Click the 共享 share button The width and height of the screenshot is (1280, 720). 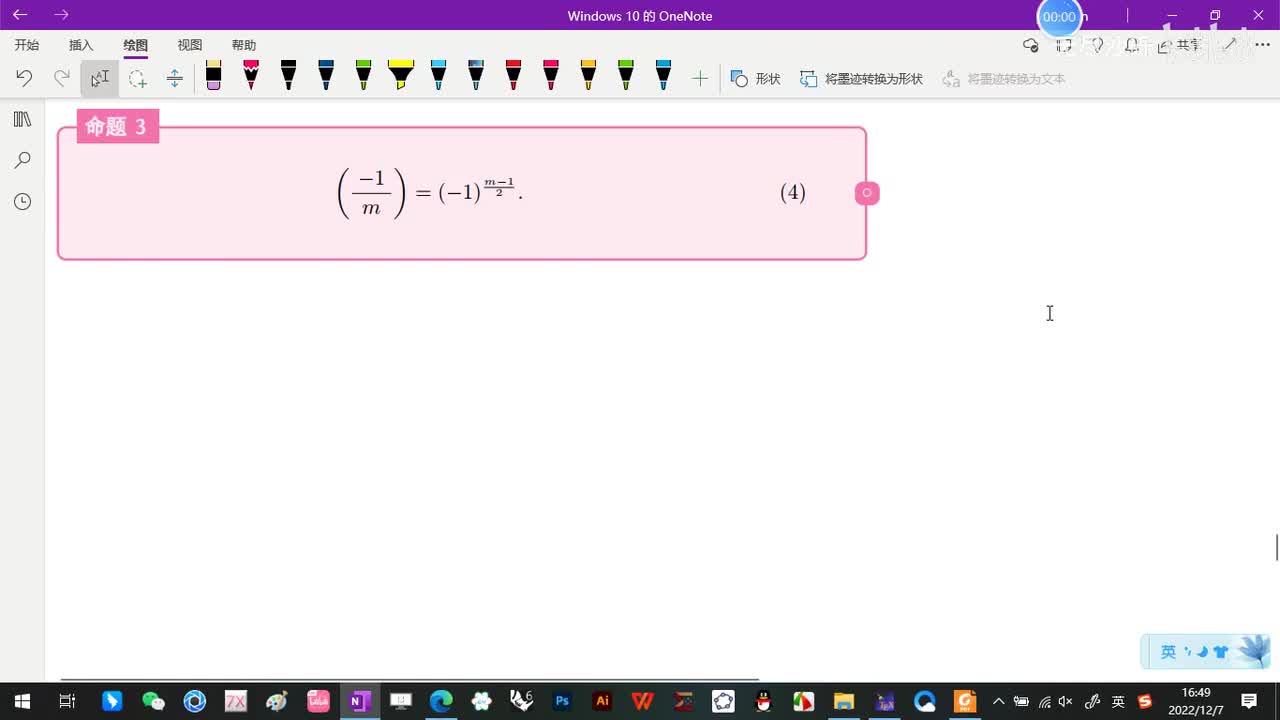click(x=1180, y=45)
